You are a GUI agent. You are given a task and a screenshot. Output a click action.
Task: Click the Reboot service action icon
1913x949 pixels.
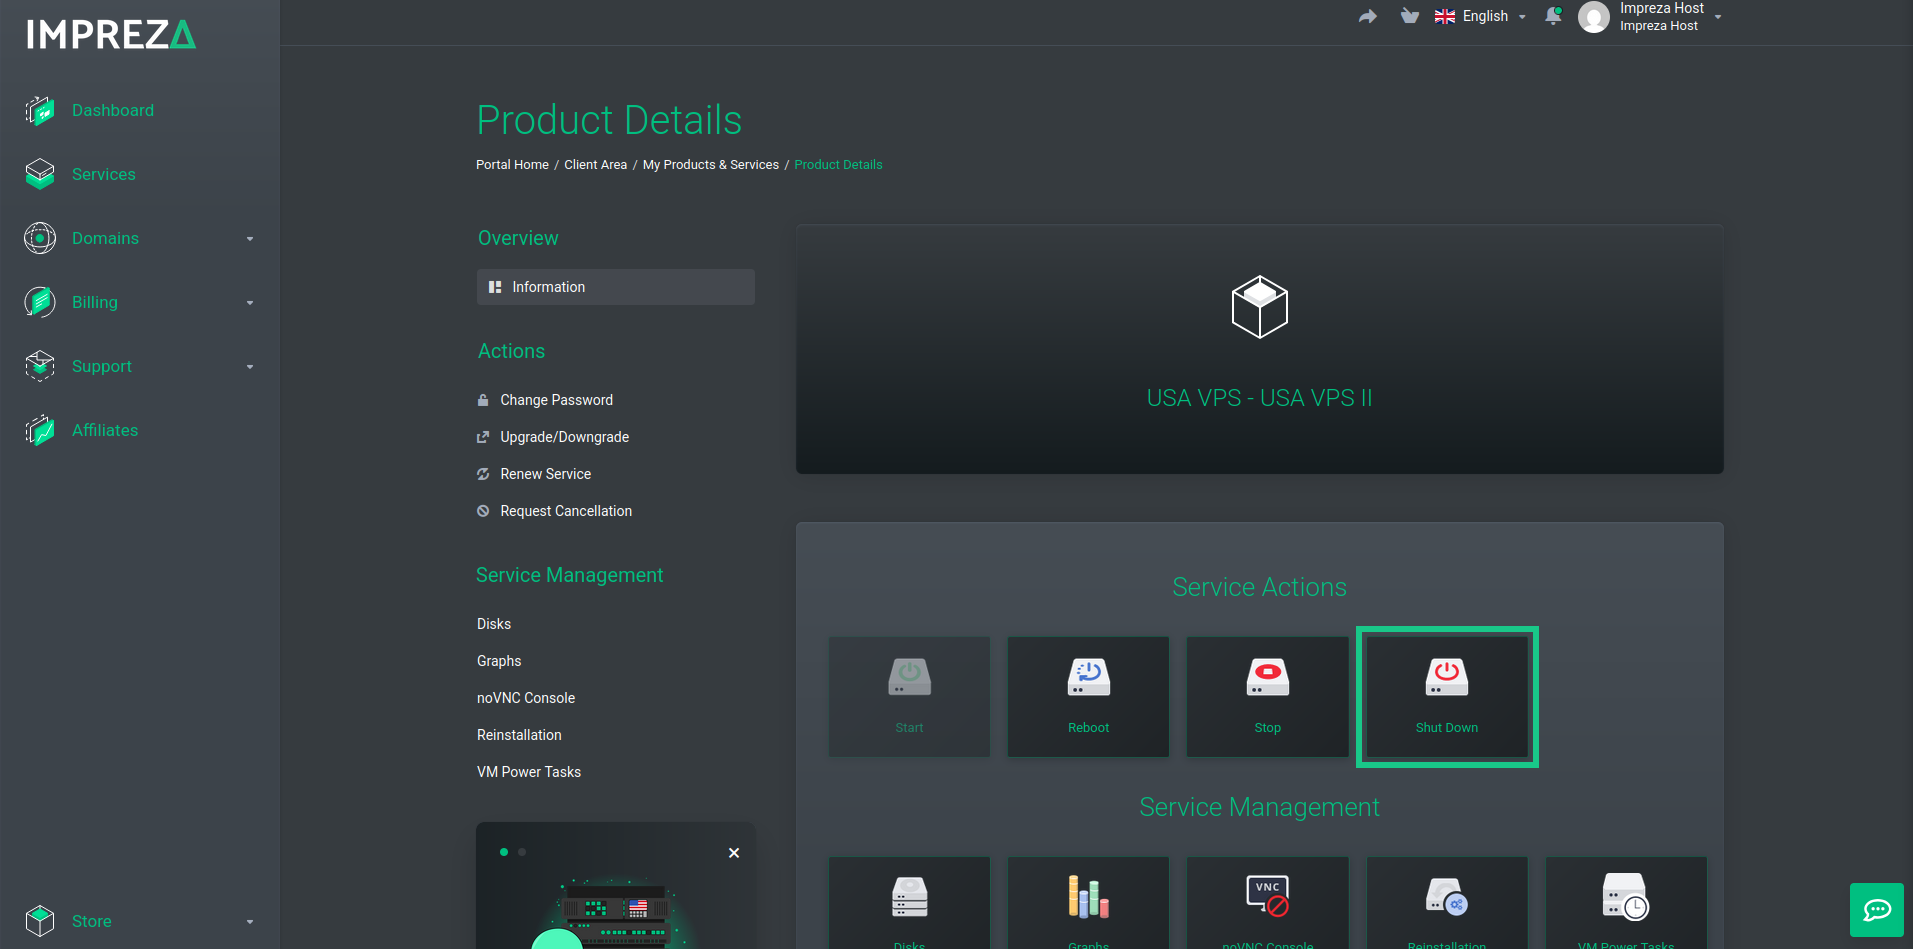click(x=1088, y=677)
